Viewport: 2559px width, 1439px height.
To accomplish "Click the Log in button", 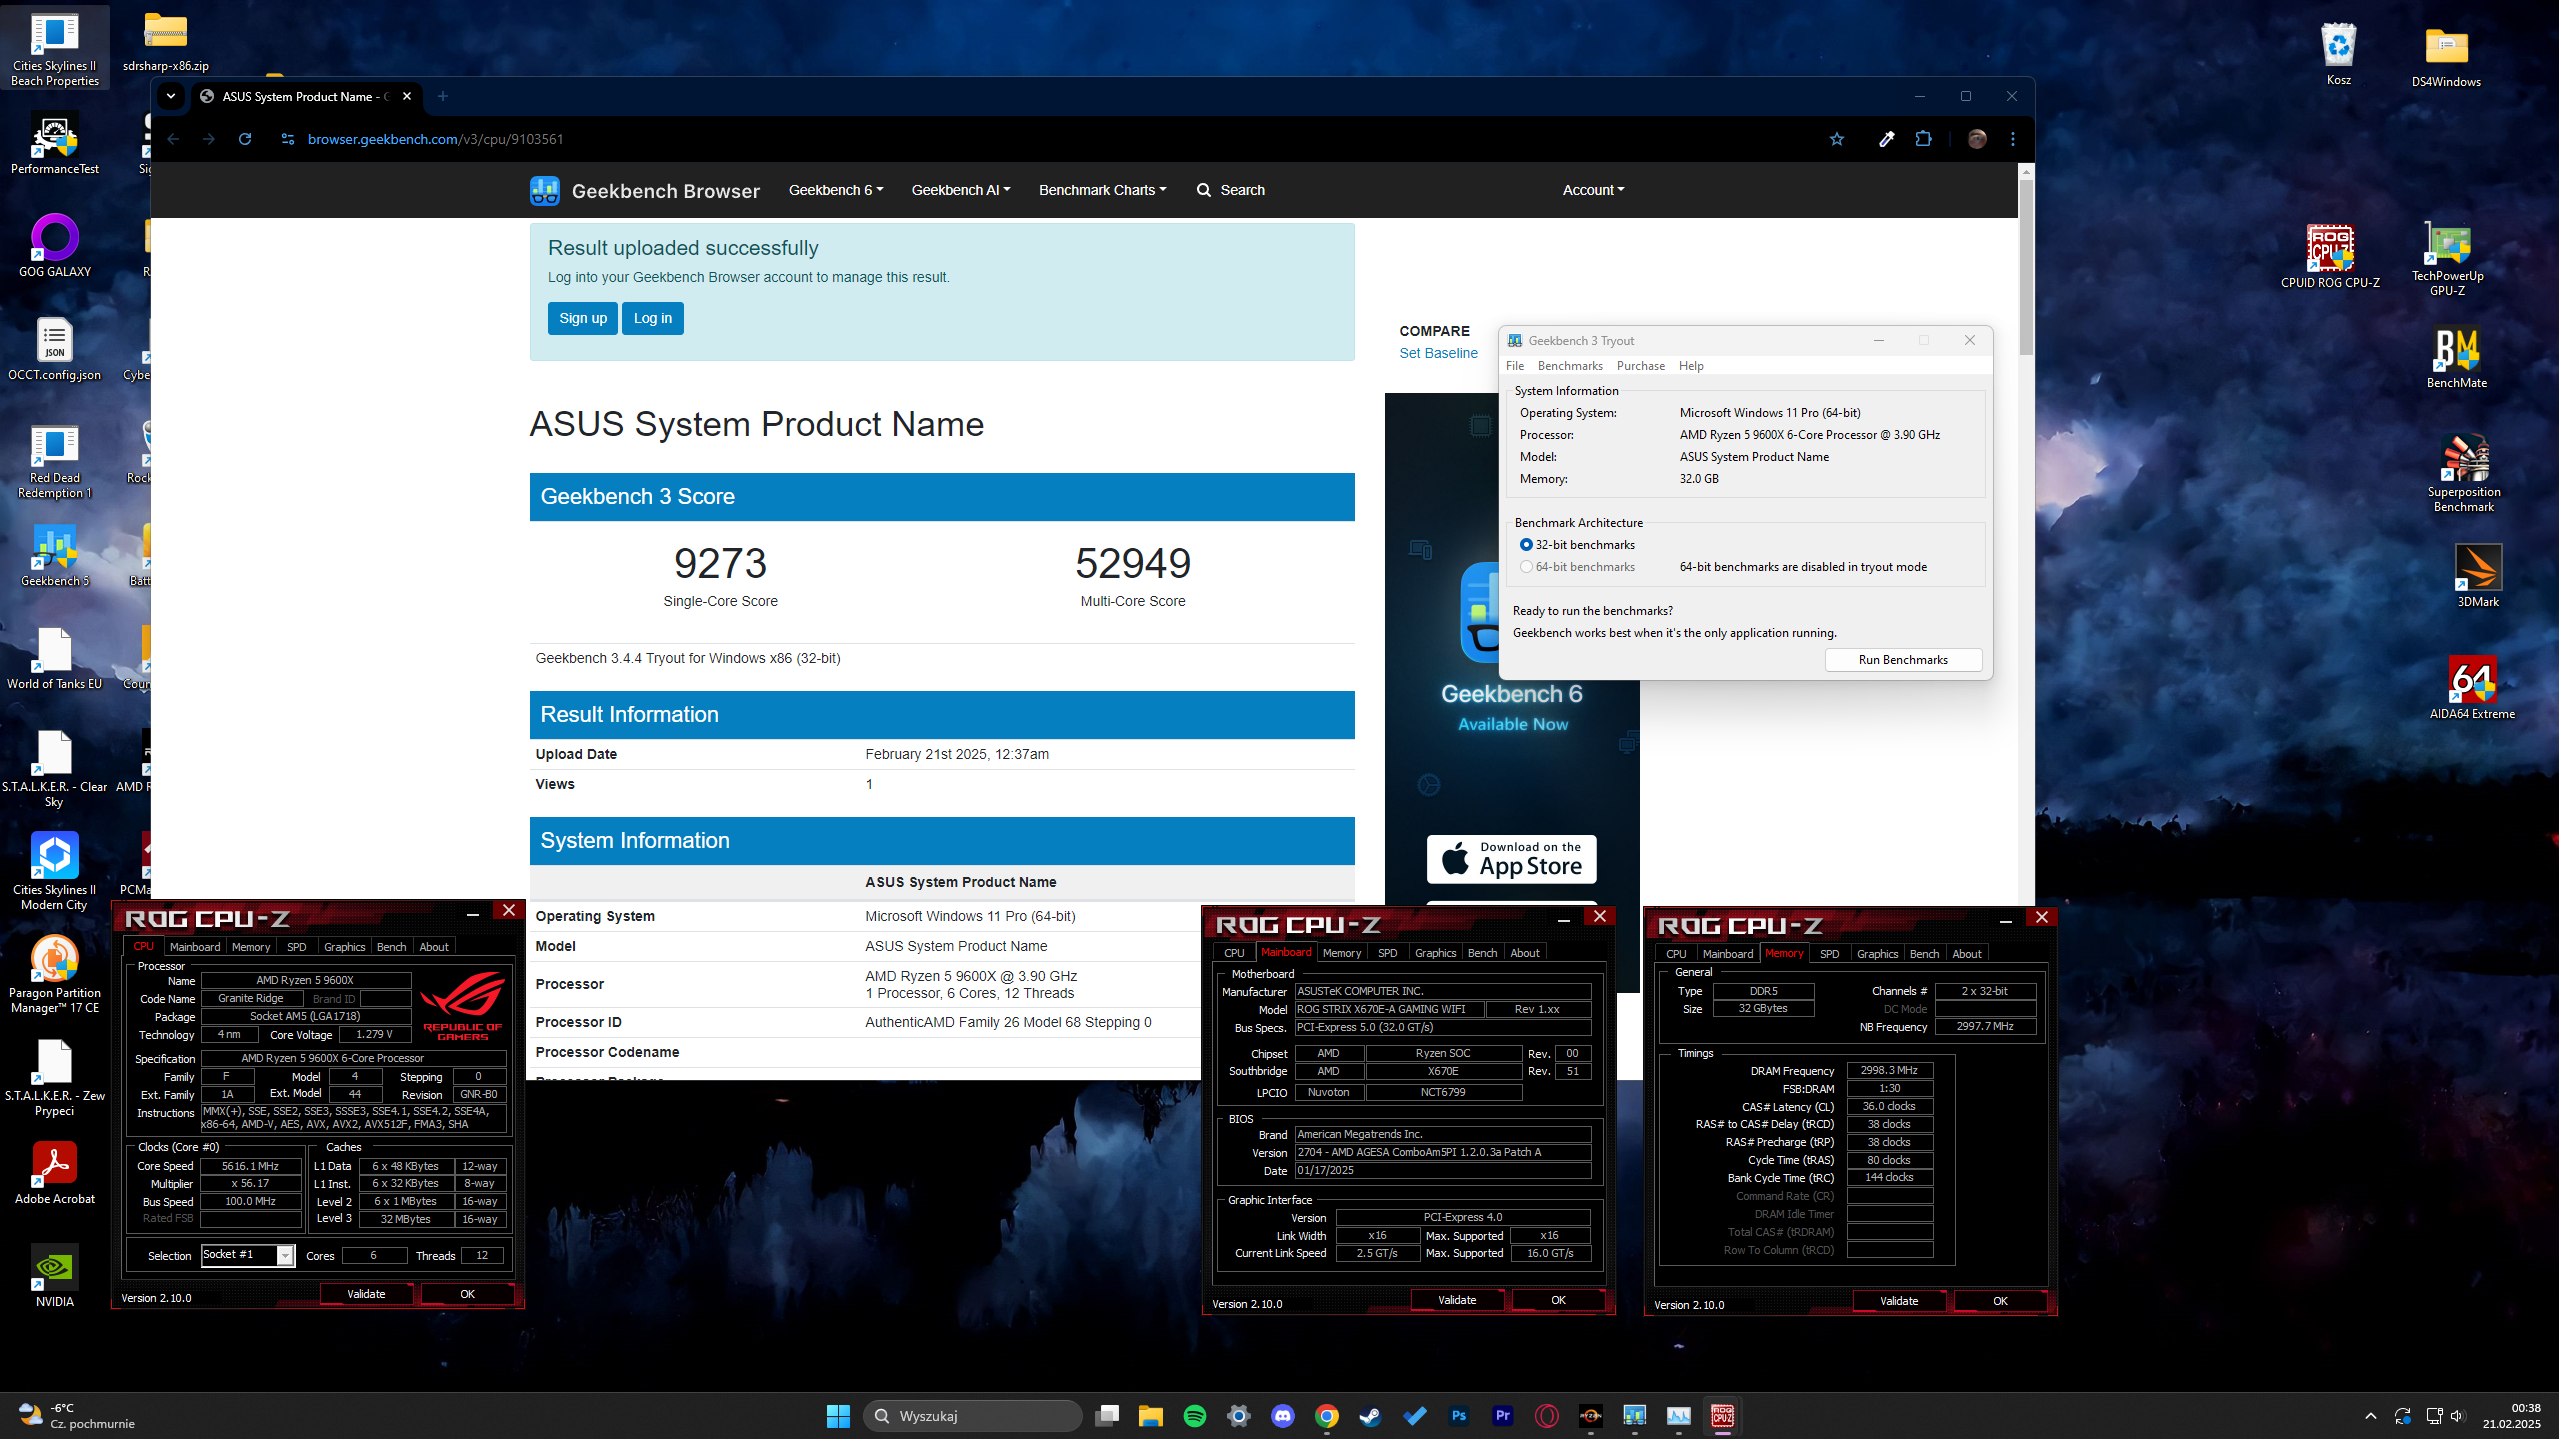I will click(653, 318).
